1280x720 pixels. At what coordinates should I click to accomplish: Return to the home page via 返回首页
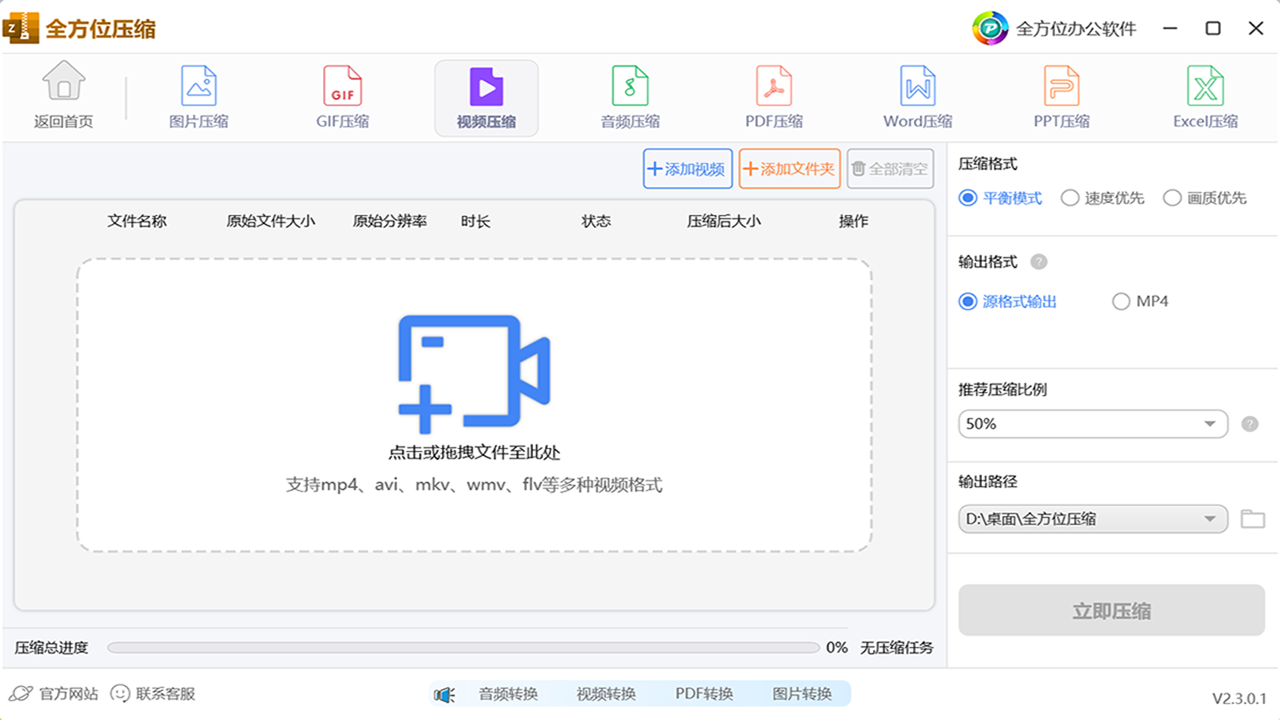[x=64, y=97]
